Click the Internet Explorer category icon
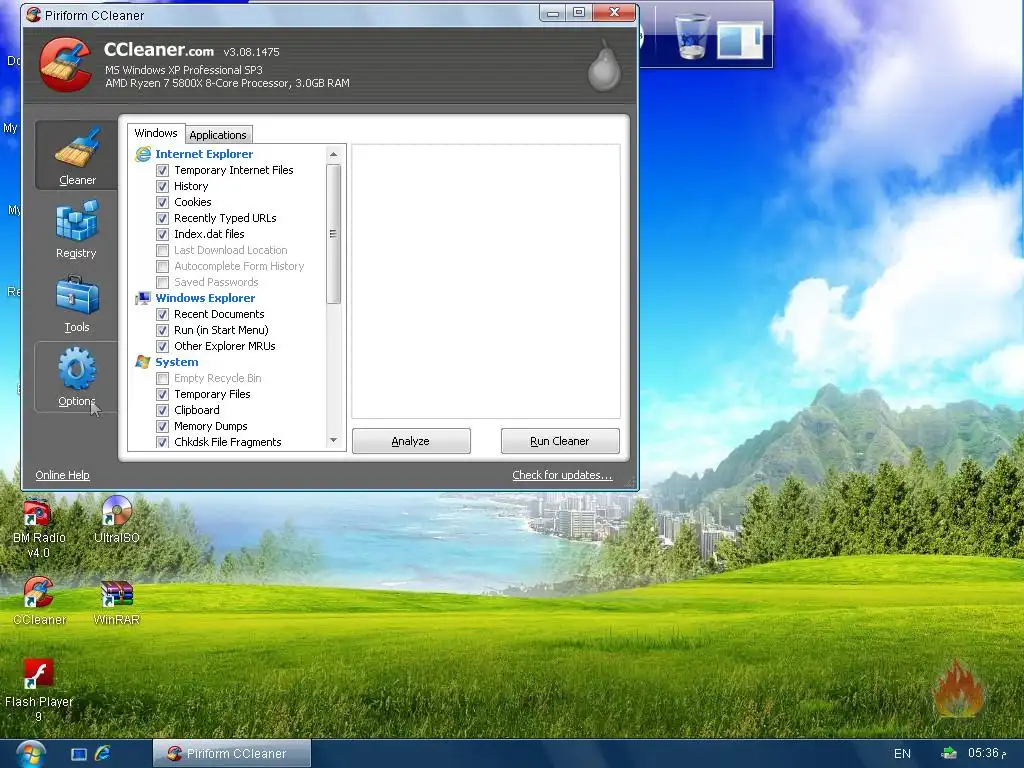This screenshot has width=1024, height=768. coord(143,154)
